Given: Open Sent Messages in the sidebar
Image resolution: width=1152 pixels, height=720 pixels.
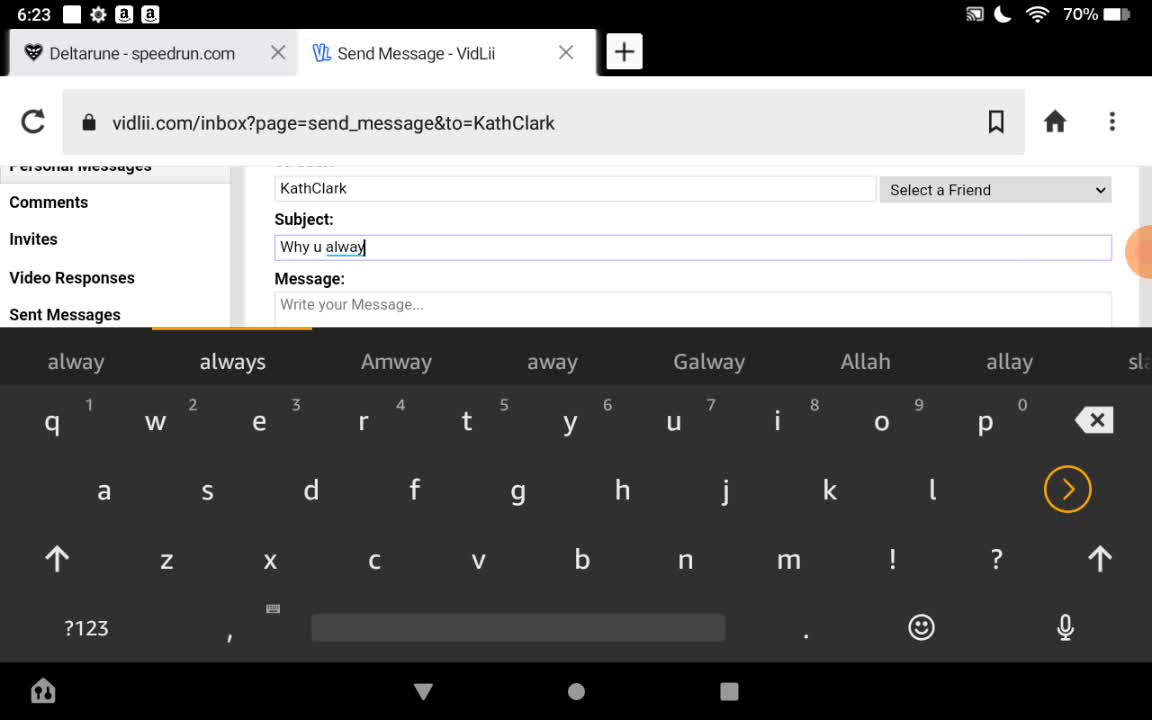Looking at the screenshot, I should 65,314.
